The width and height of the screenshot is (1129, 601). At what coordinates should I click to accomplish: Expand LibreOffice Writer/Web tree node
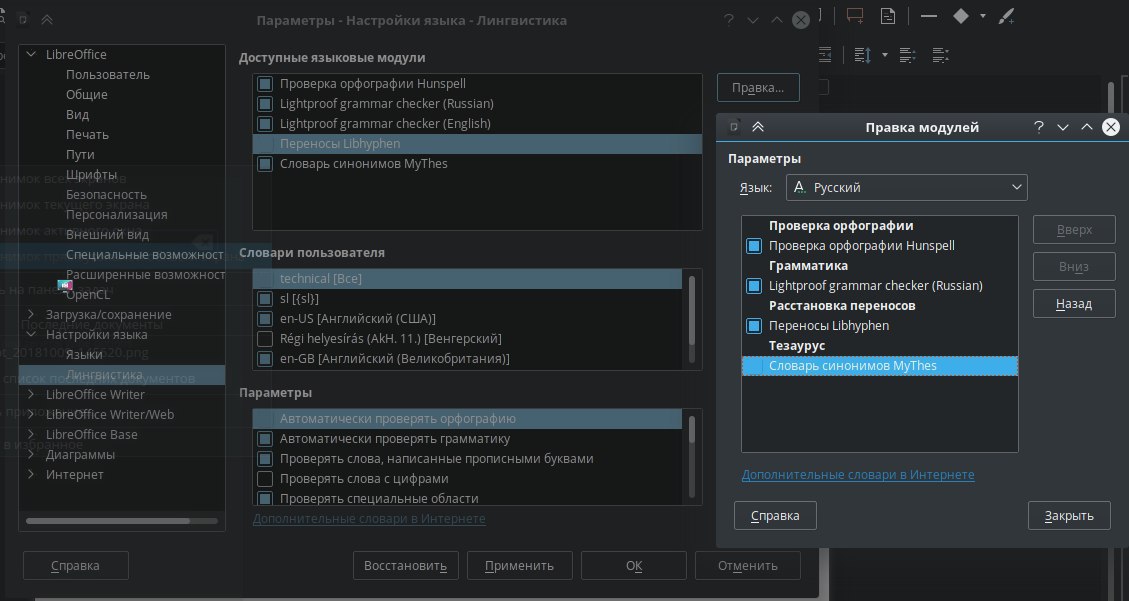pyautogui.click(x=31, y=414)
